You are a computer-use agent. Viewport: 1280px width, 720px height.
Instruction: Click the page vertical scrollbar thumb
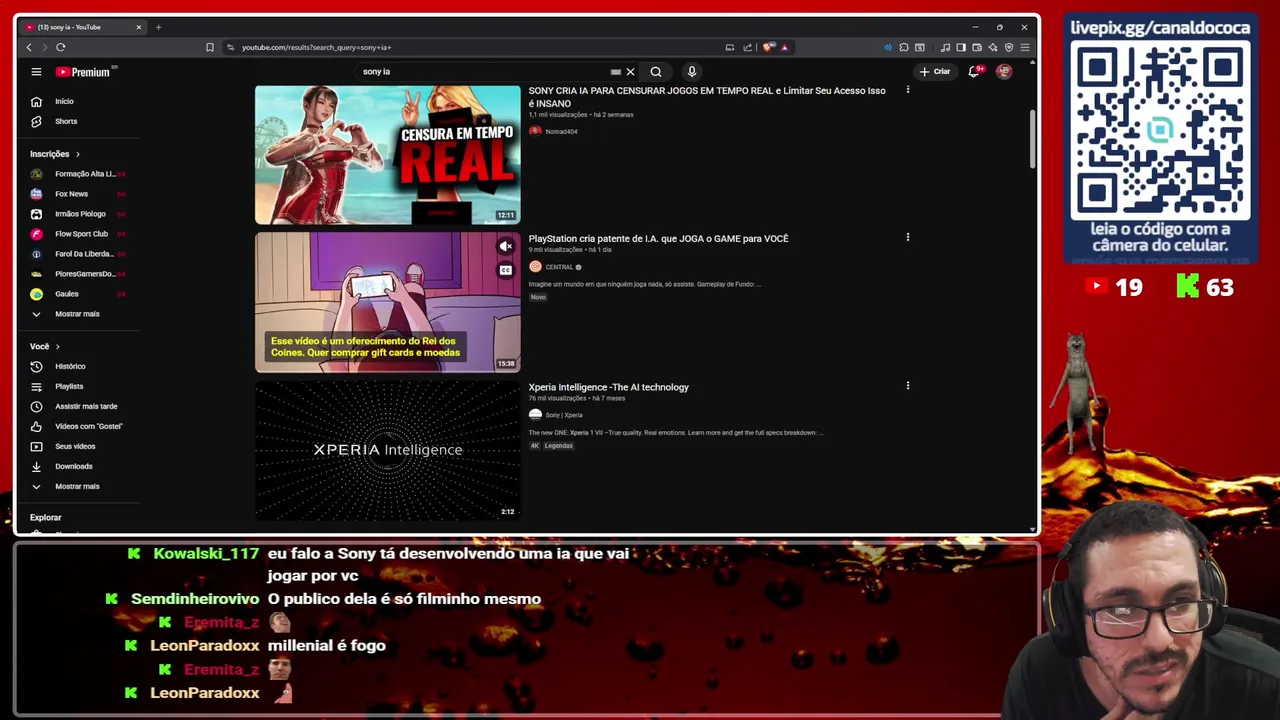tap(1033, 138)
